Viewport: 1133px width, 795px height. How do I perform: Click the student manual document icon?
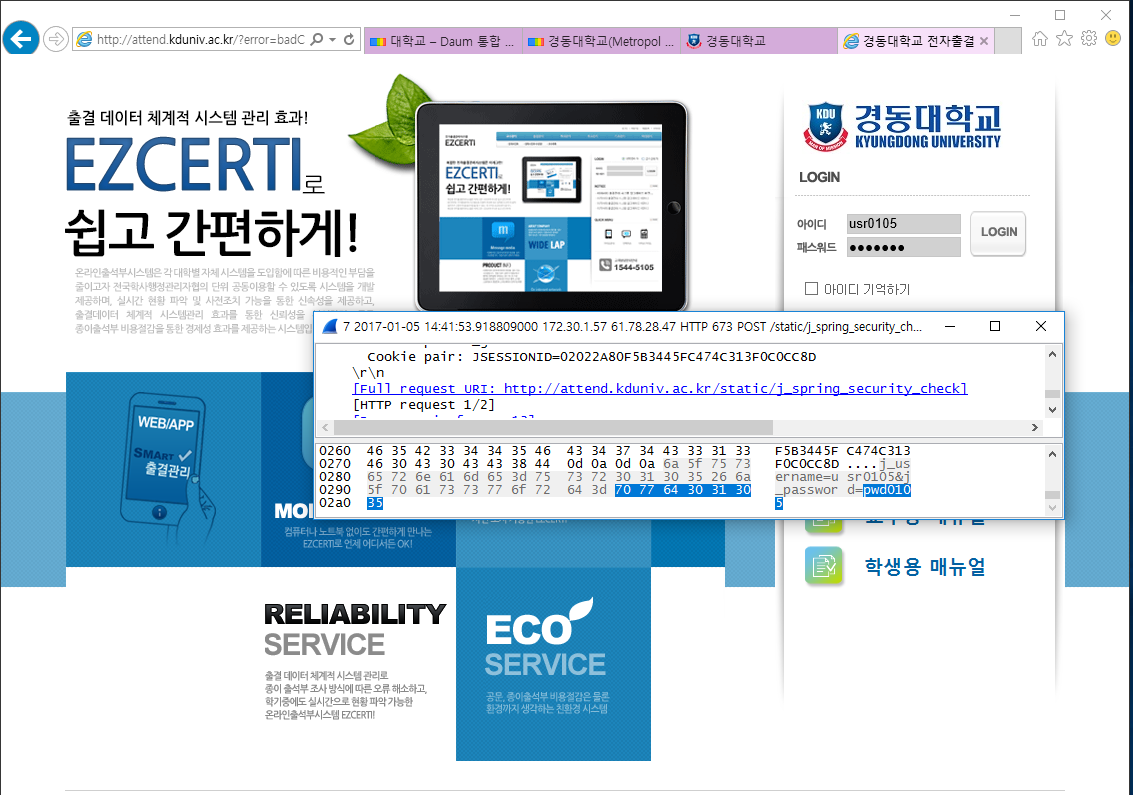[x=824, y=566]
